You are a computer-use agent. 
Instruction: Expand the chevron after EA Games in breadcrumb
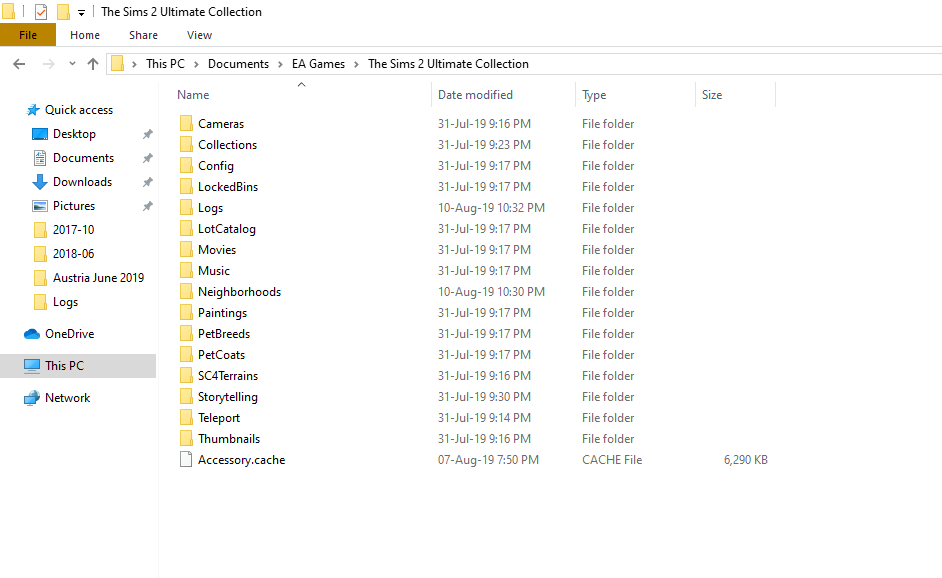tap(356, 64)
